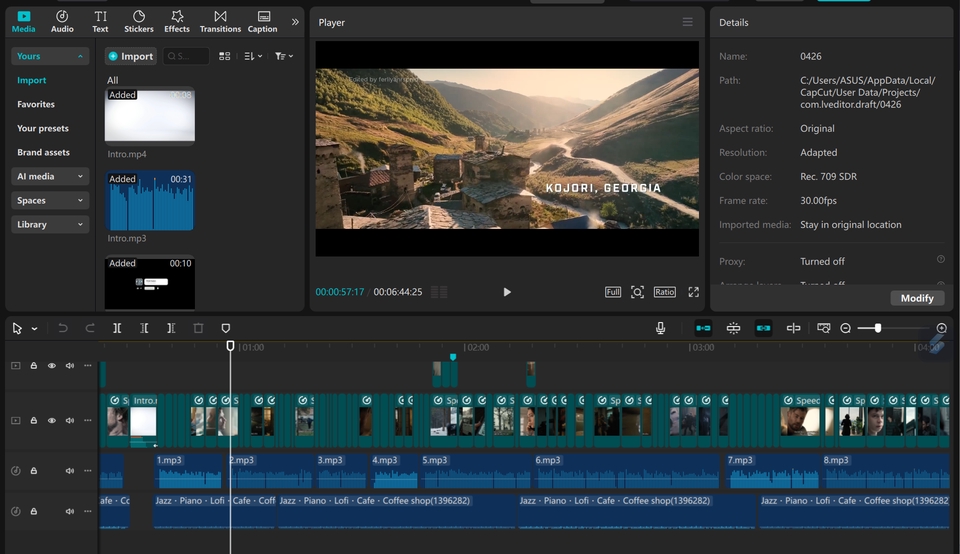
Task: Switch to the Transitions tab
Action: [220, 21]
